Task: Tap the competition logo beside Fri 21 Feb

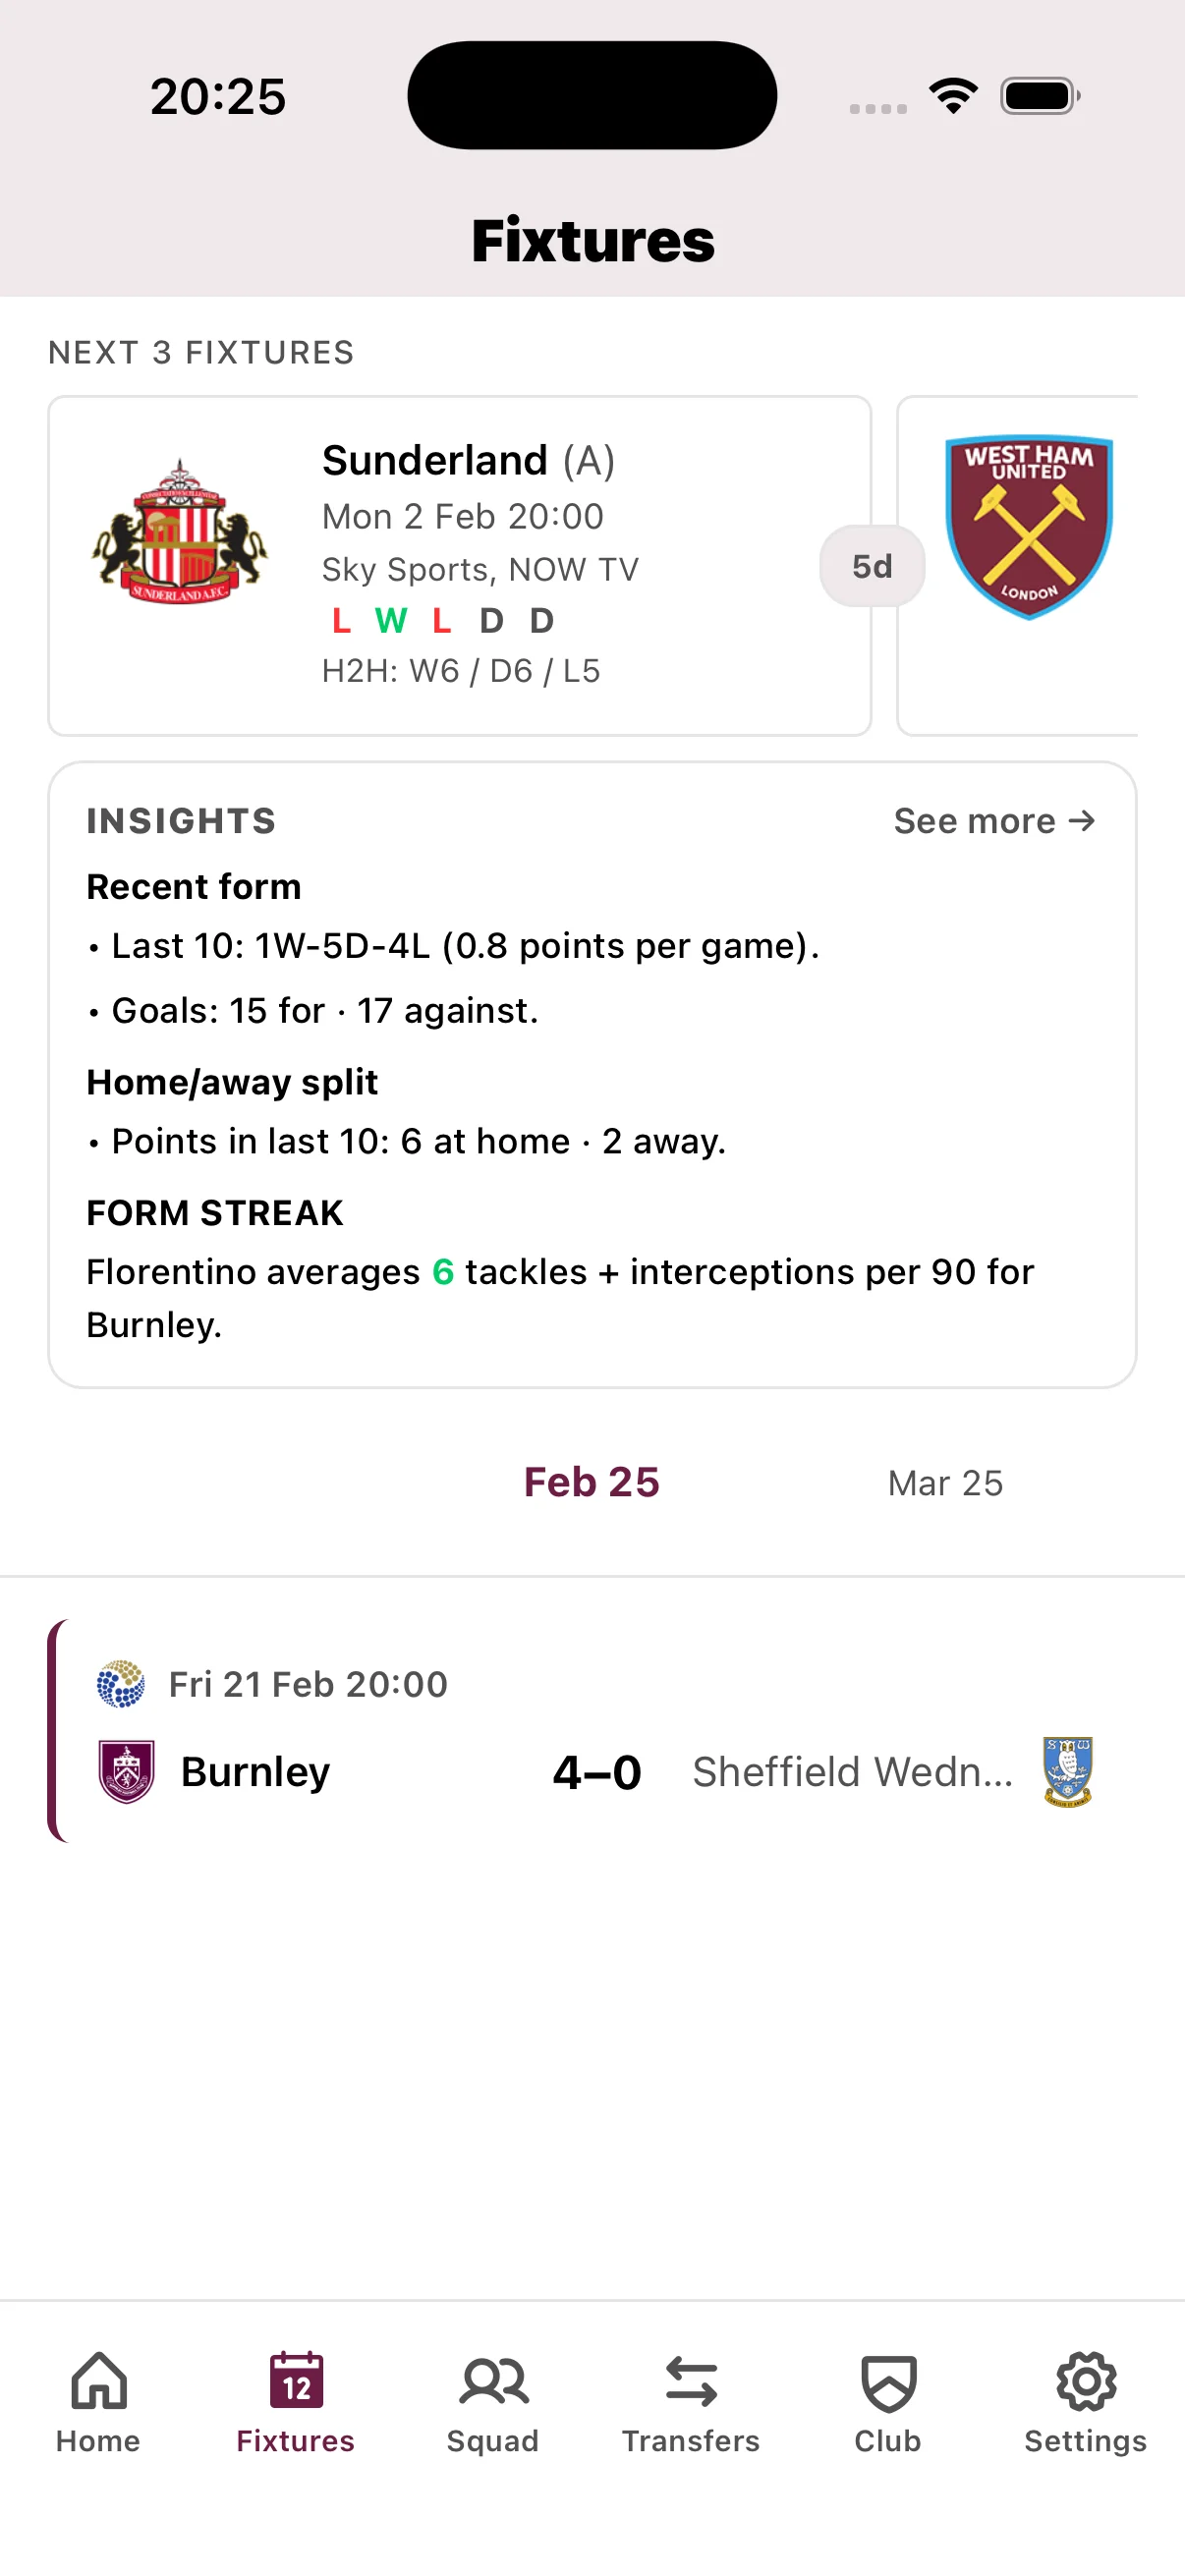Action: point(117,1683)
